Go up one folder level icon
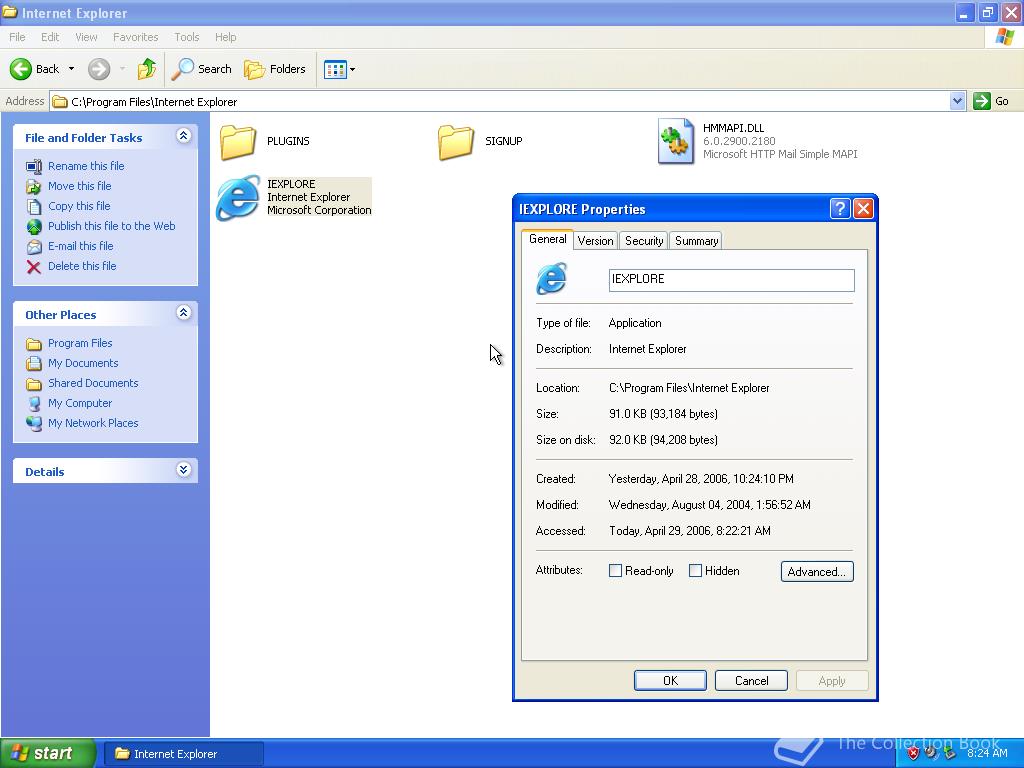1024x768 pixels. 147,69
